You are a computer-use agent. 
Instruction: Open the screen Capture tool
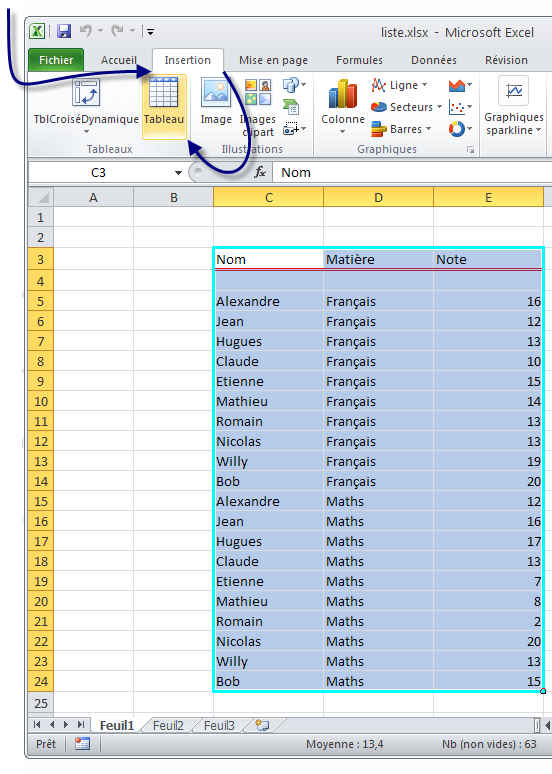tap(294, 129)
